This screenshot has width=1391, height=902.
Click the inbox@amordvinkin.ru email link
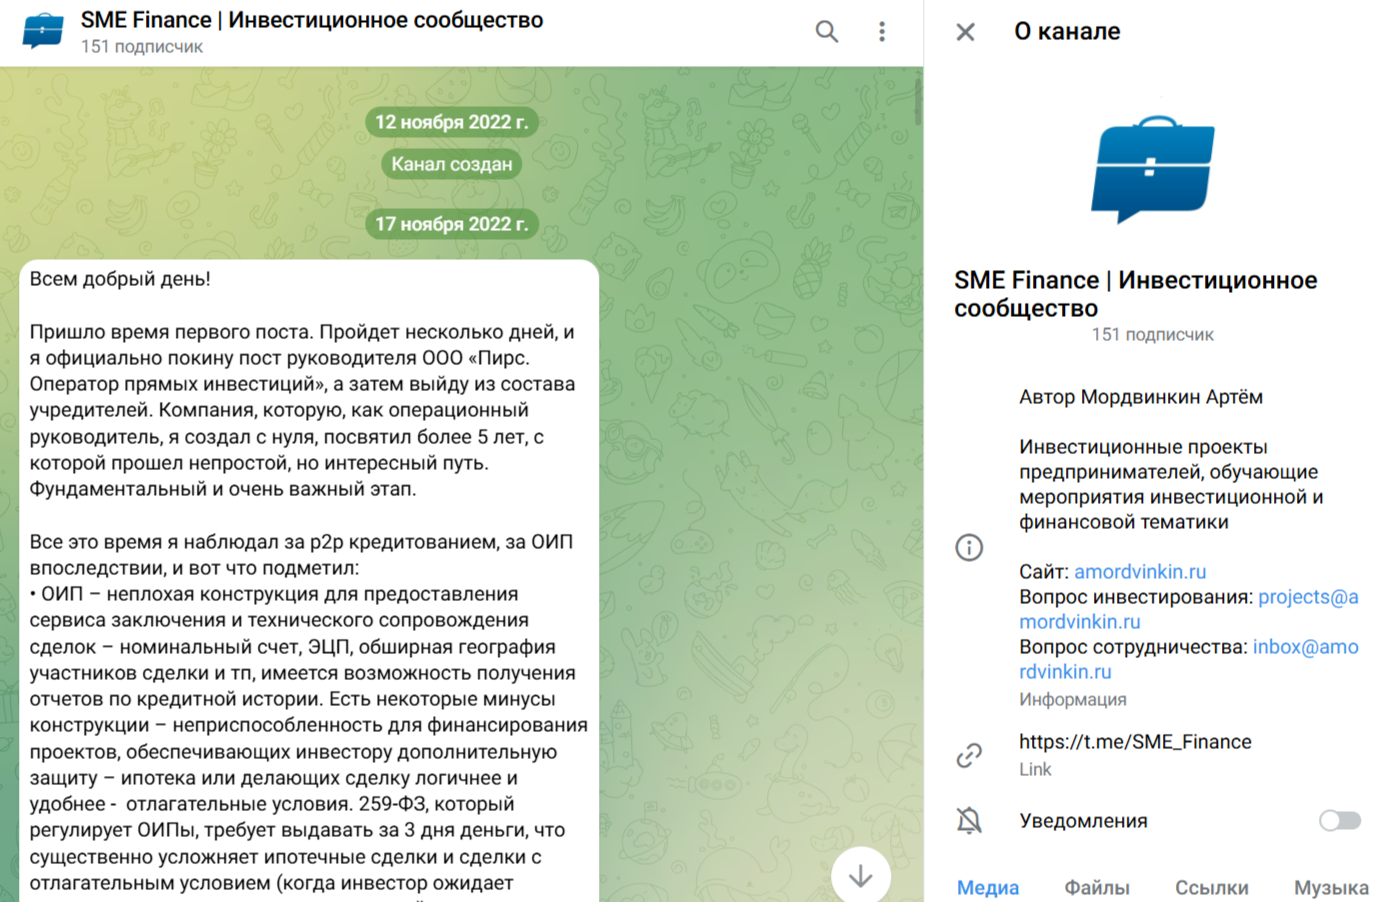pos(1189,659)
